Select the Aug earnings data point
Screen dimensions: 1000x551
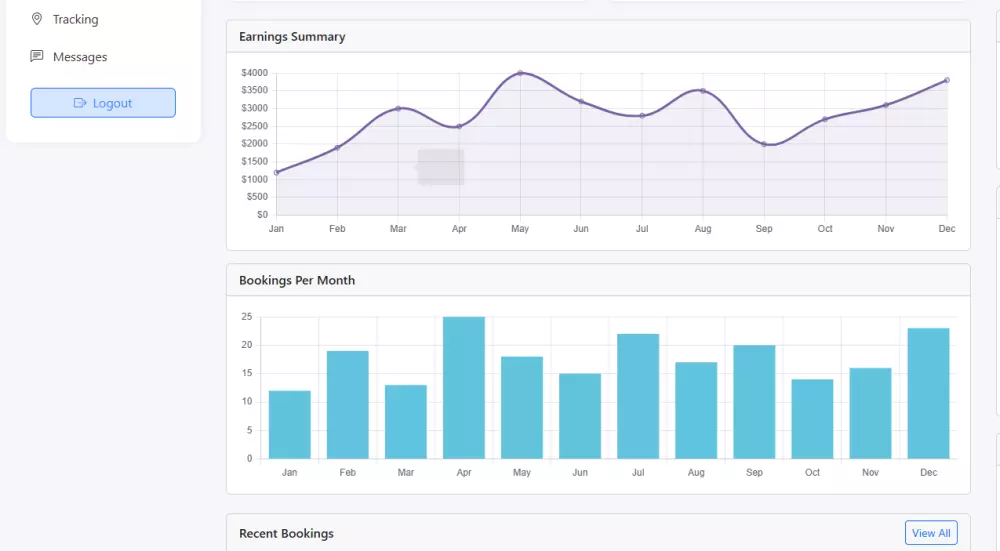[703, 91]
